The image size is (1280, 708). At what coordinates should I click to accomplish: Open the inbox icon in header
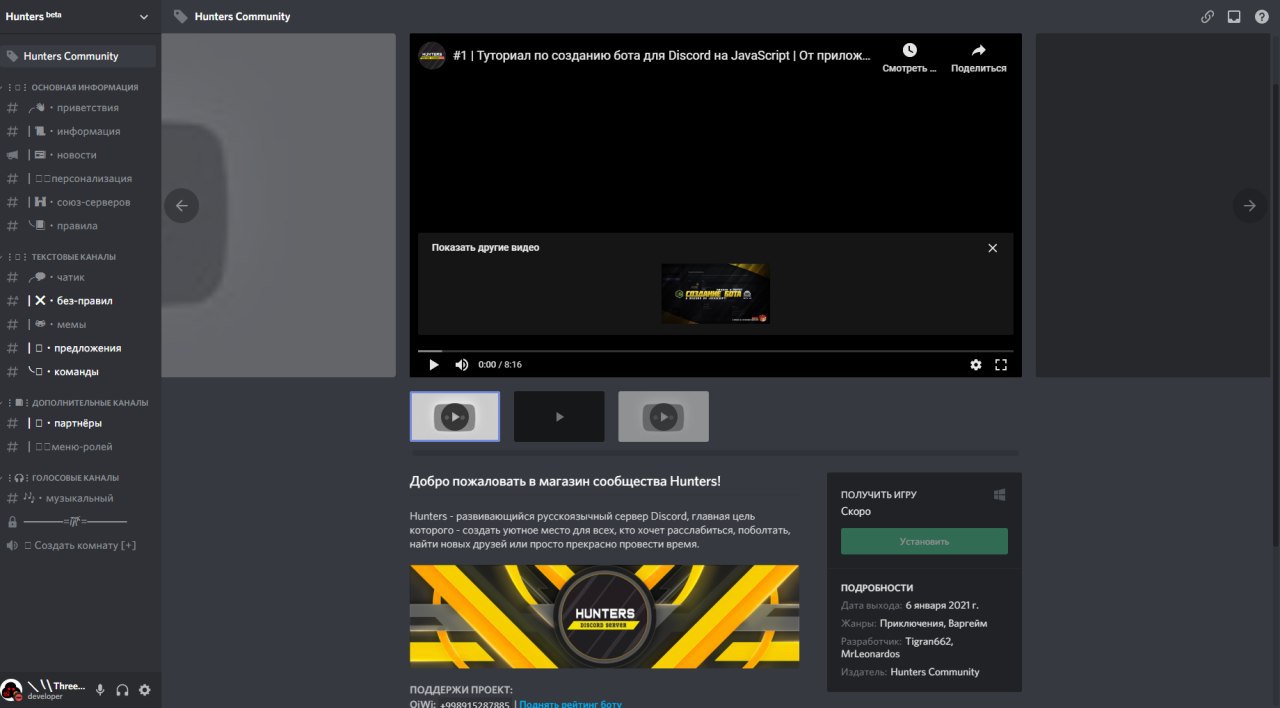click(x=1234, y=17)
